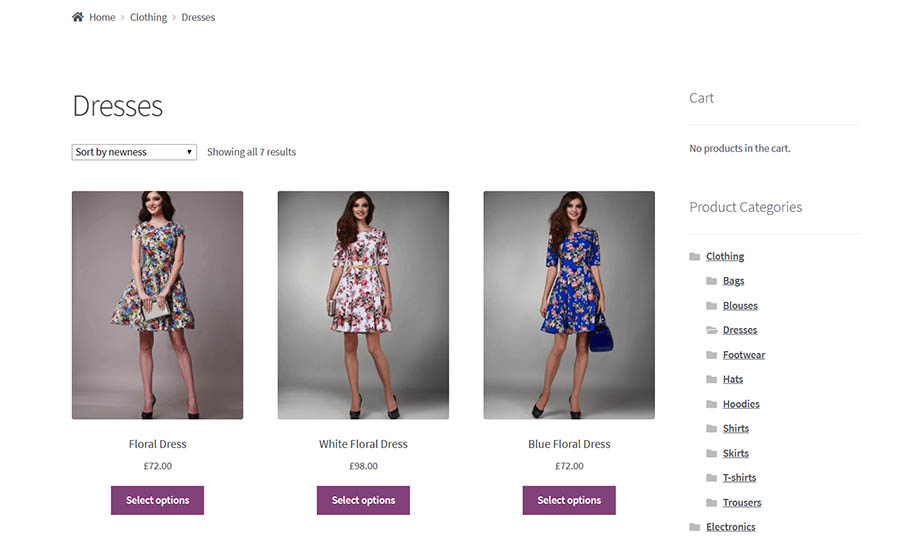The image size is (900, 544).
Task: Open the Home breadcrumb link
Action: (102, 17)
